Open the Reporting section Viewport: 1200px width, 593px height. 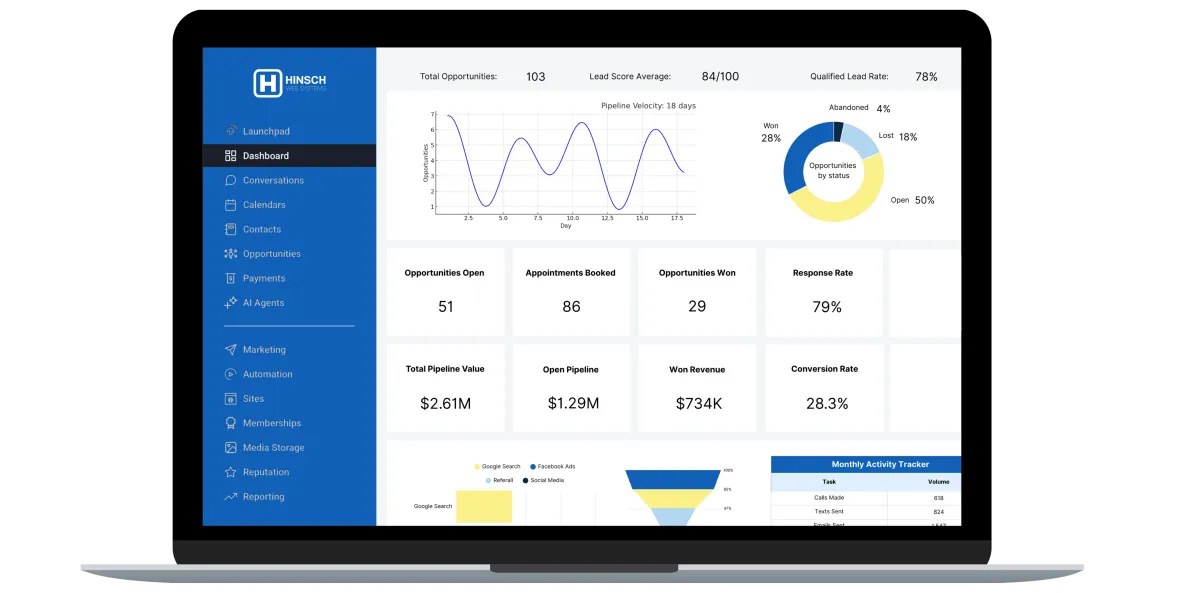point(289,497)
